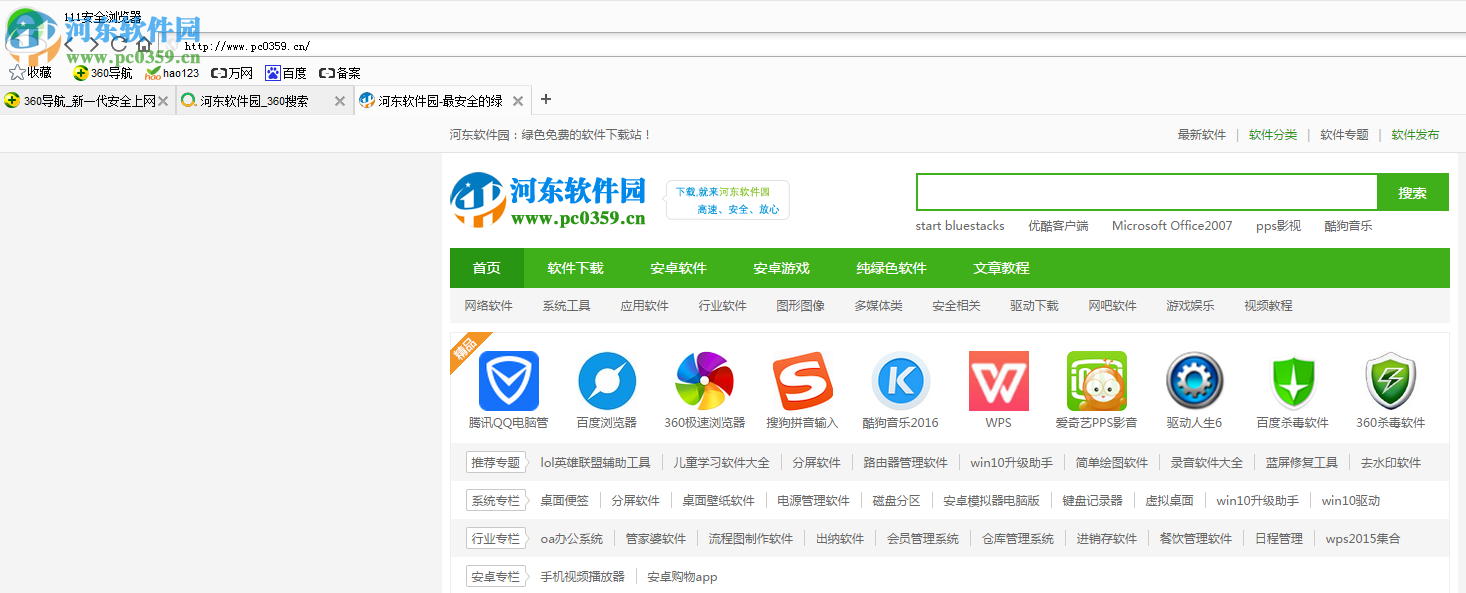Open the wps2015集合 link
1466x593 pixels.
click(1363, 539)
